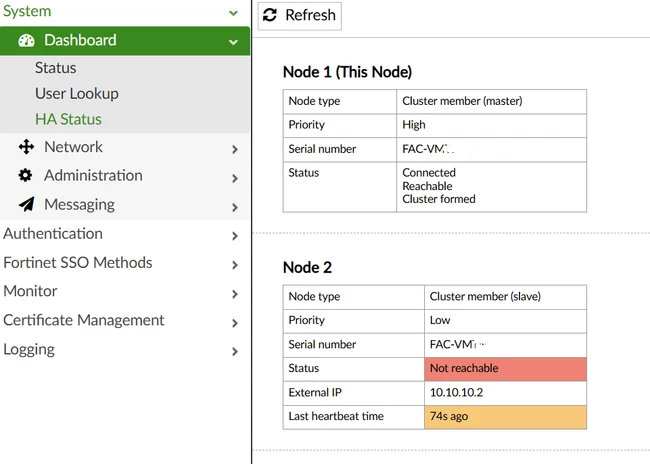Click Node 2 priority value 'Low'
650x464 pixels.
pos(440,320)
